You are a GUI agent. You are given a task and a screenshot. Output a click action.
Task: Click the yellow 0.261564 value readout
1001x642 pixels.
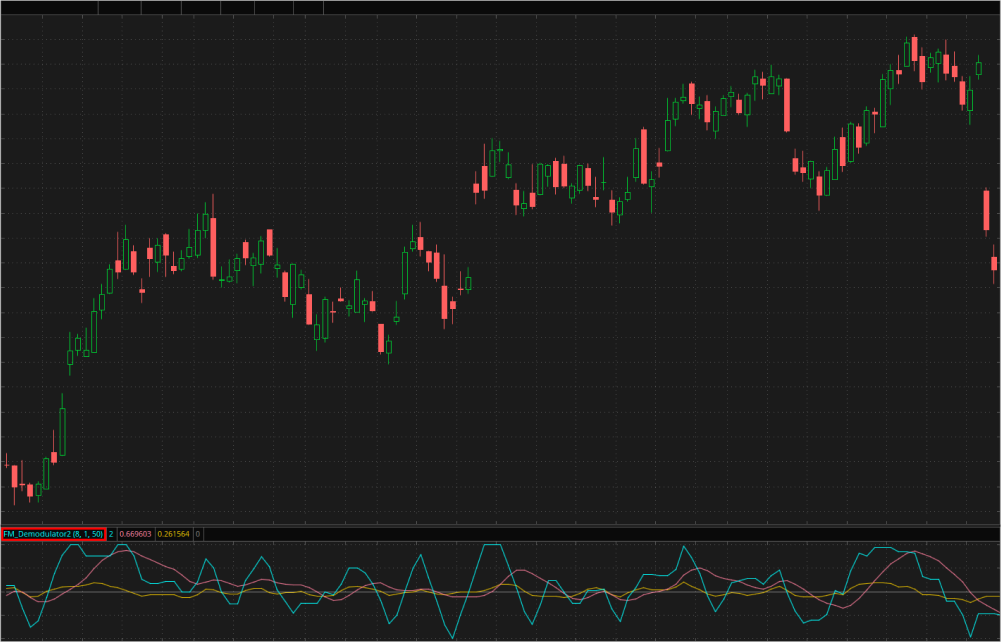click(173, 534)
